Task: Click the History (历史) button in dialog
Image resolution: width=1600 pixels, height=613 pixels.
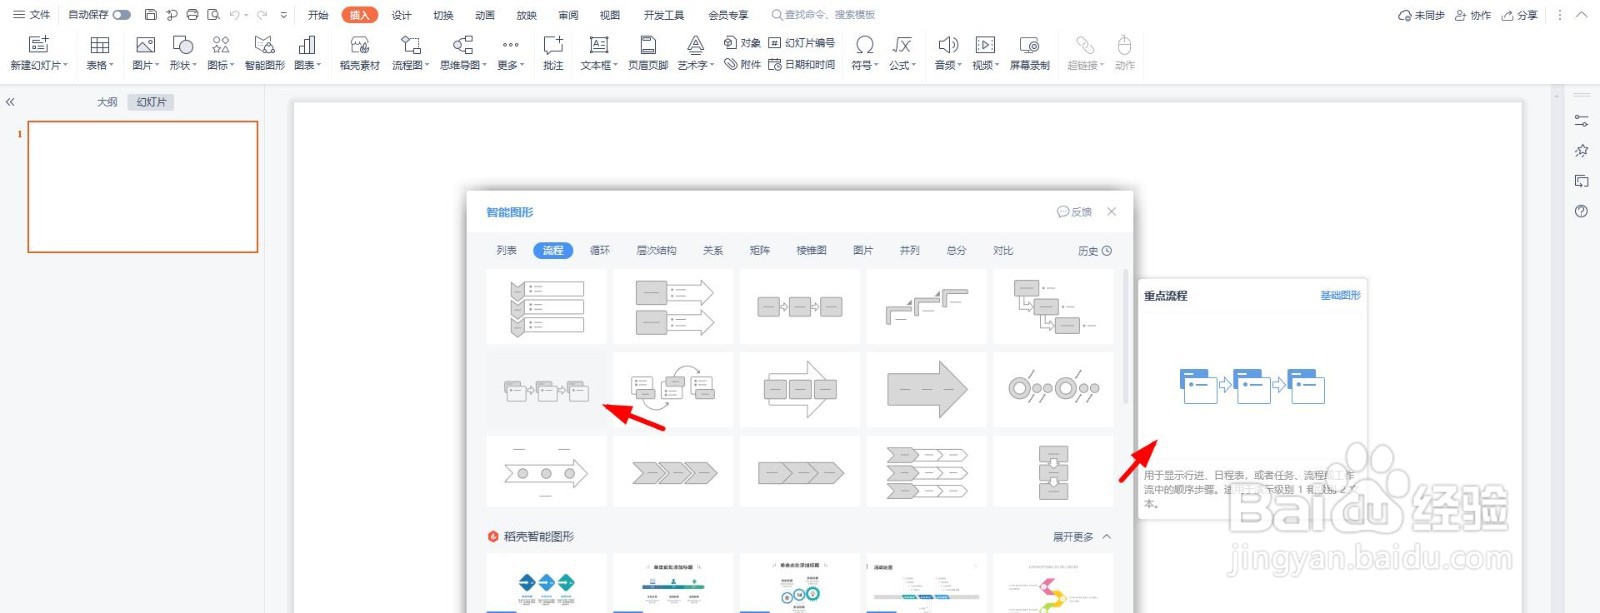Action: (x=1095, y=251)
